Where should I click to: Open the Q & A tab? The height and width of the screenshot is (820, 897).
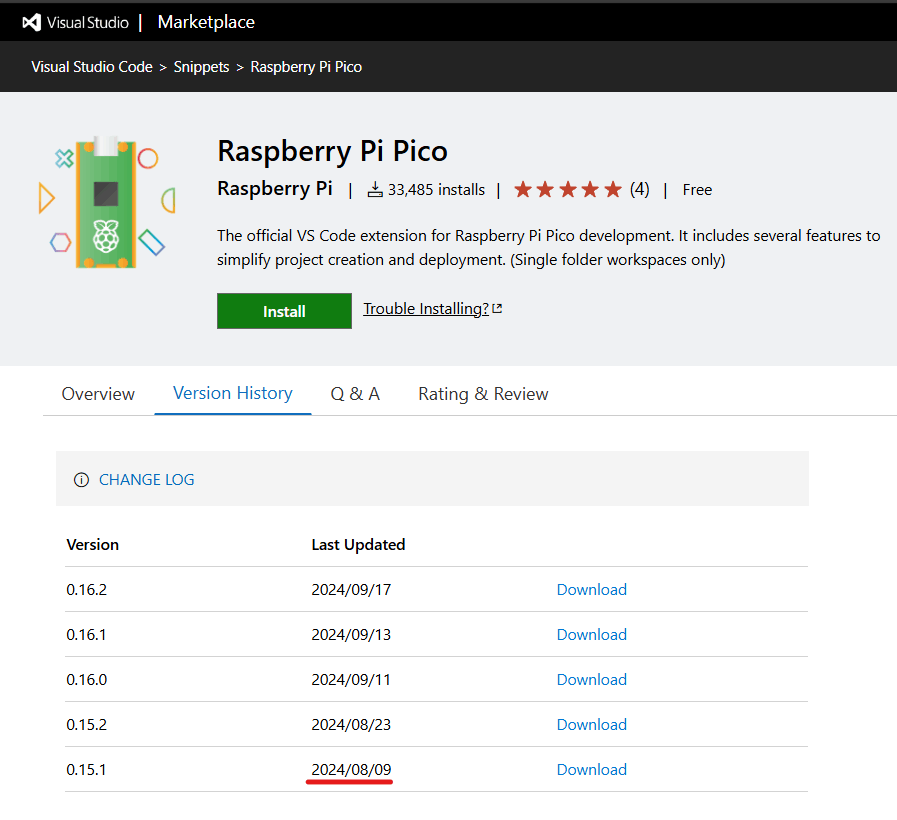355,394
